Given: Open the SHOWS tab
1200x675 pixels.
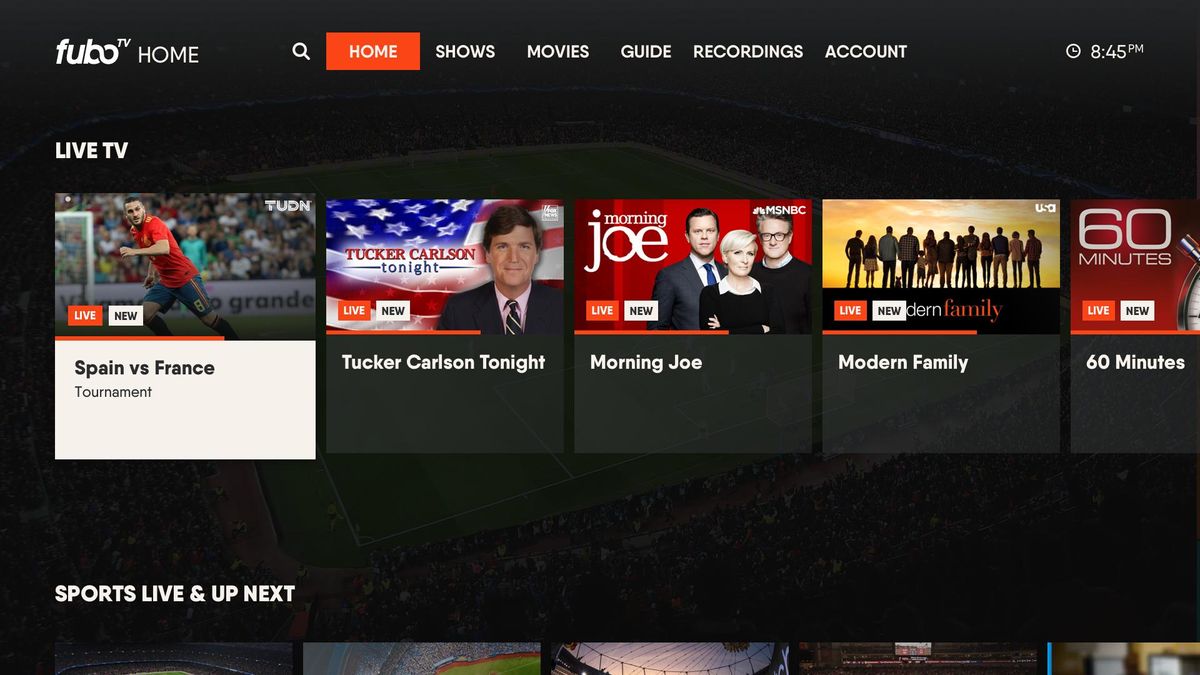Looking at the screenshot, I should click(x=465, y=51).
